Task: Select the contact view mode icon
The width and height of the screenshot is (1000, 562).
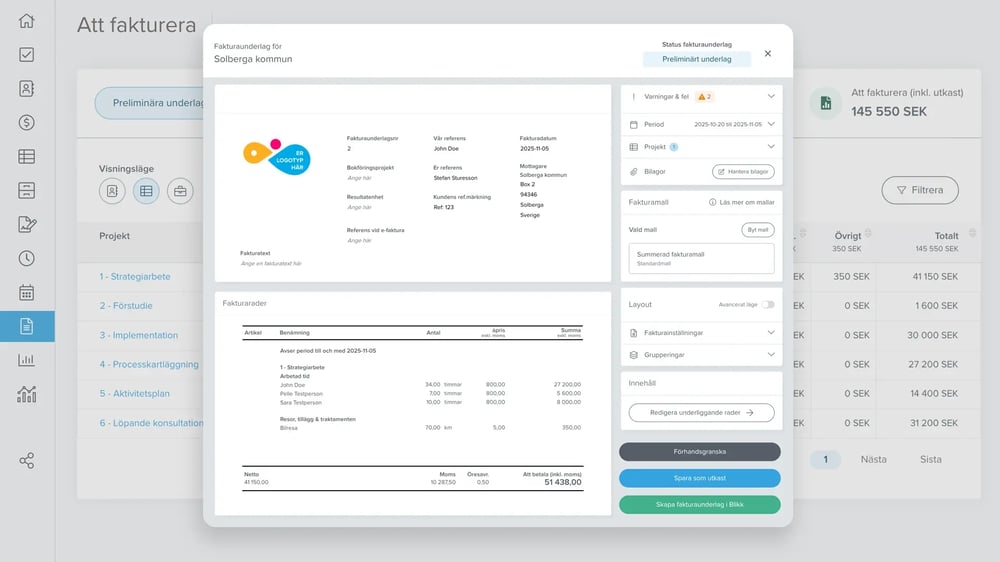Action: point(112,191)
